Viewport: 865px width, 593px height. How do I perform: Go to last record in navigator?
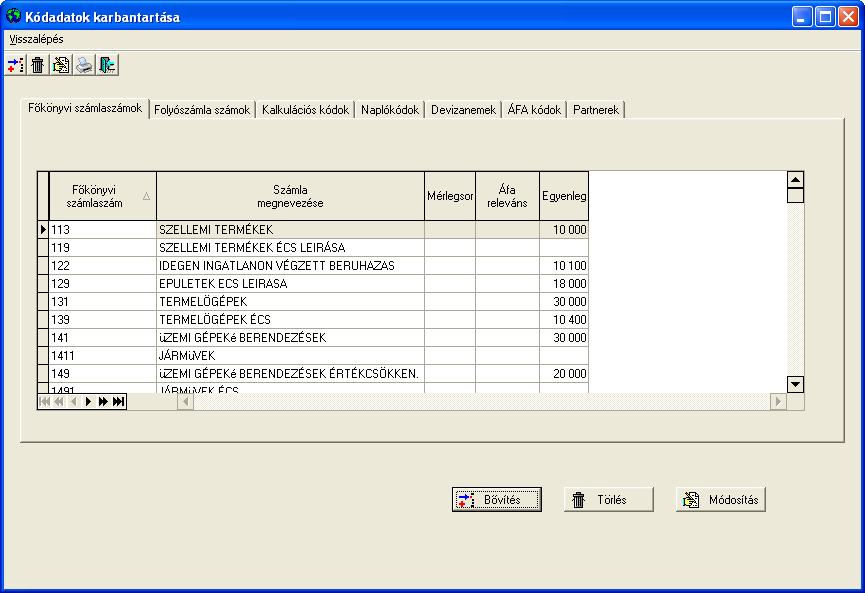(118, 402)
